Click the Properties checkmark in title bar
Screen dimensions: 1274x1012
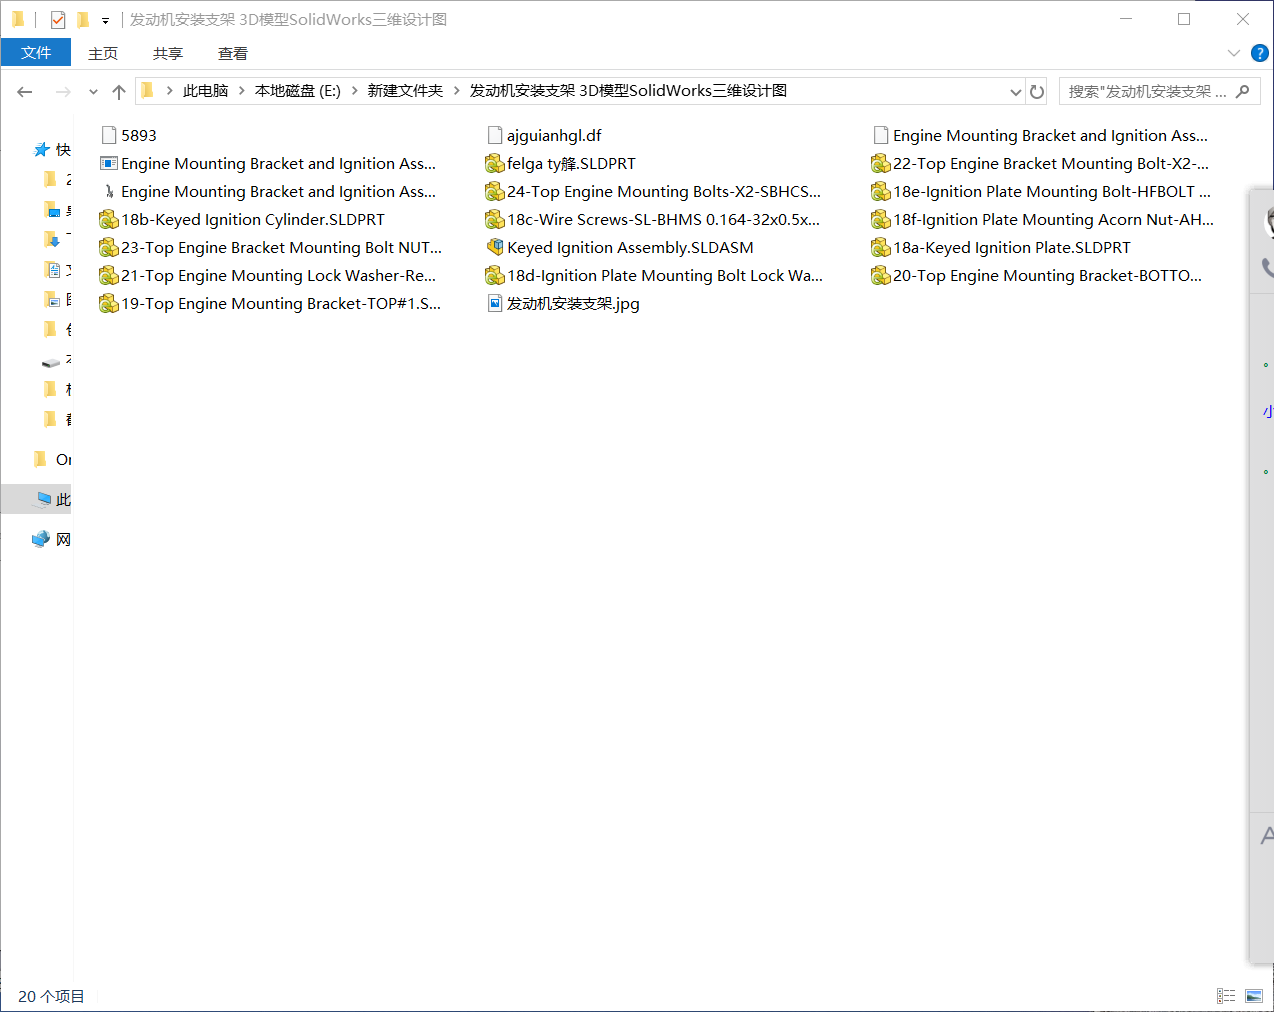click(58, 20)
